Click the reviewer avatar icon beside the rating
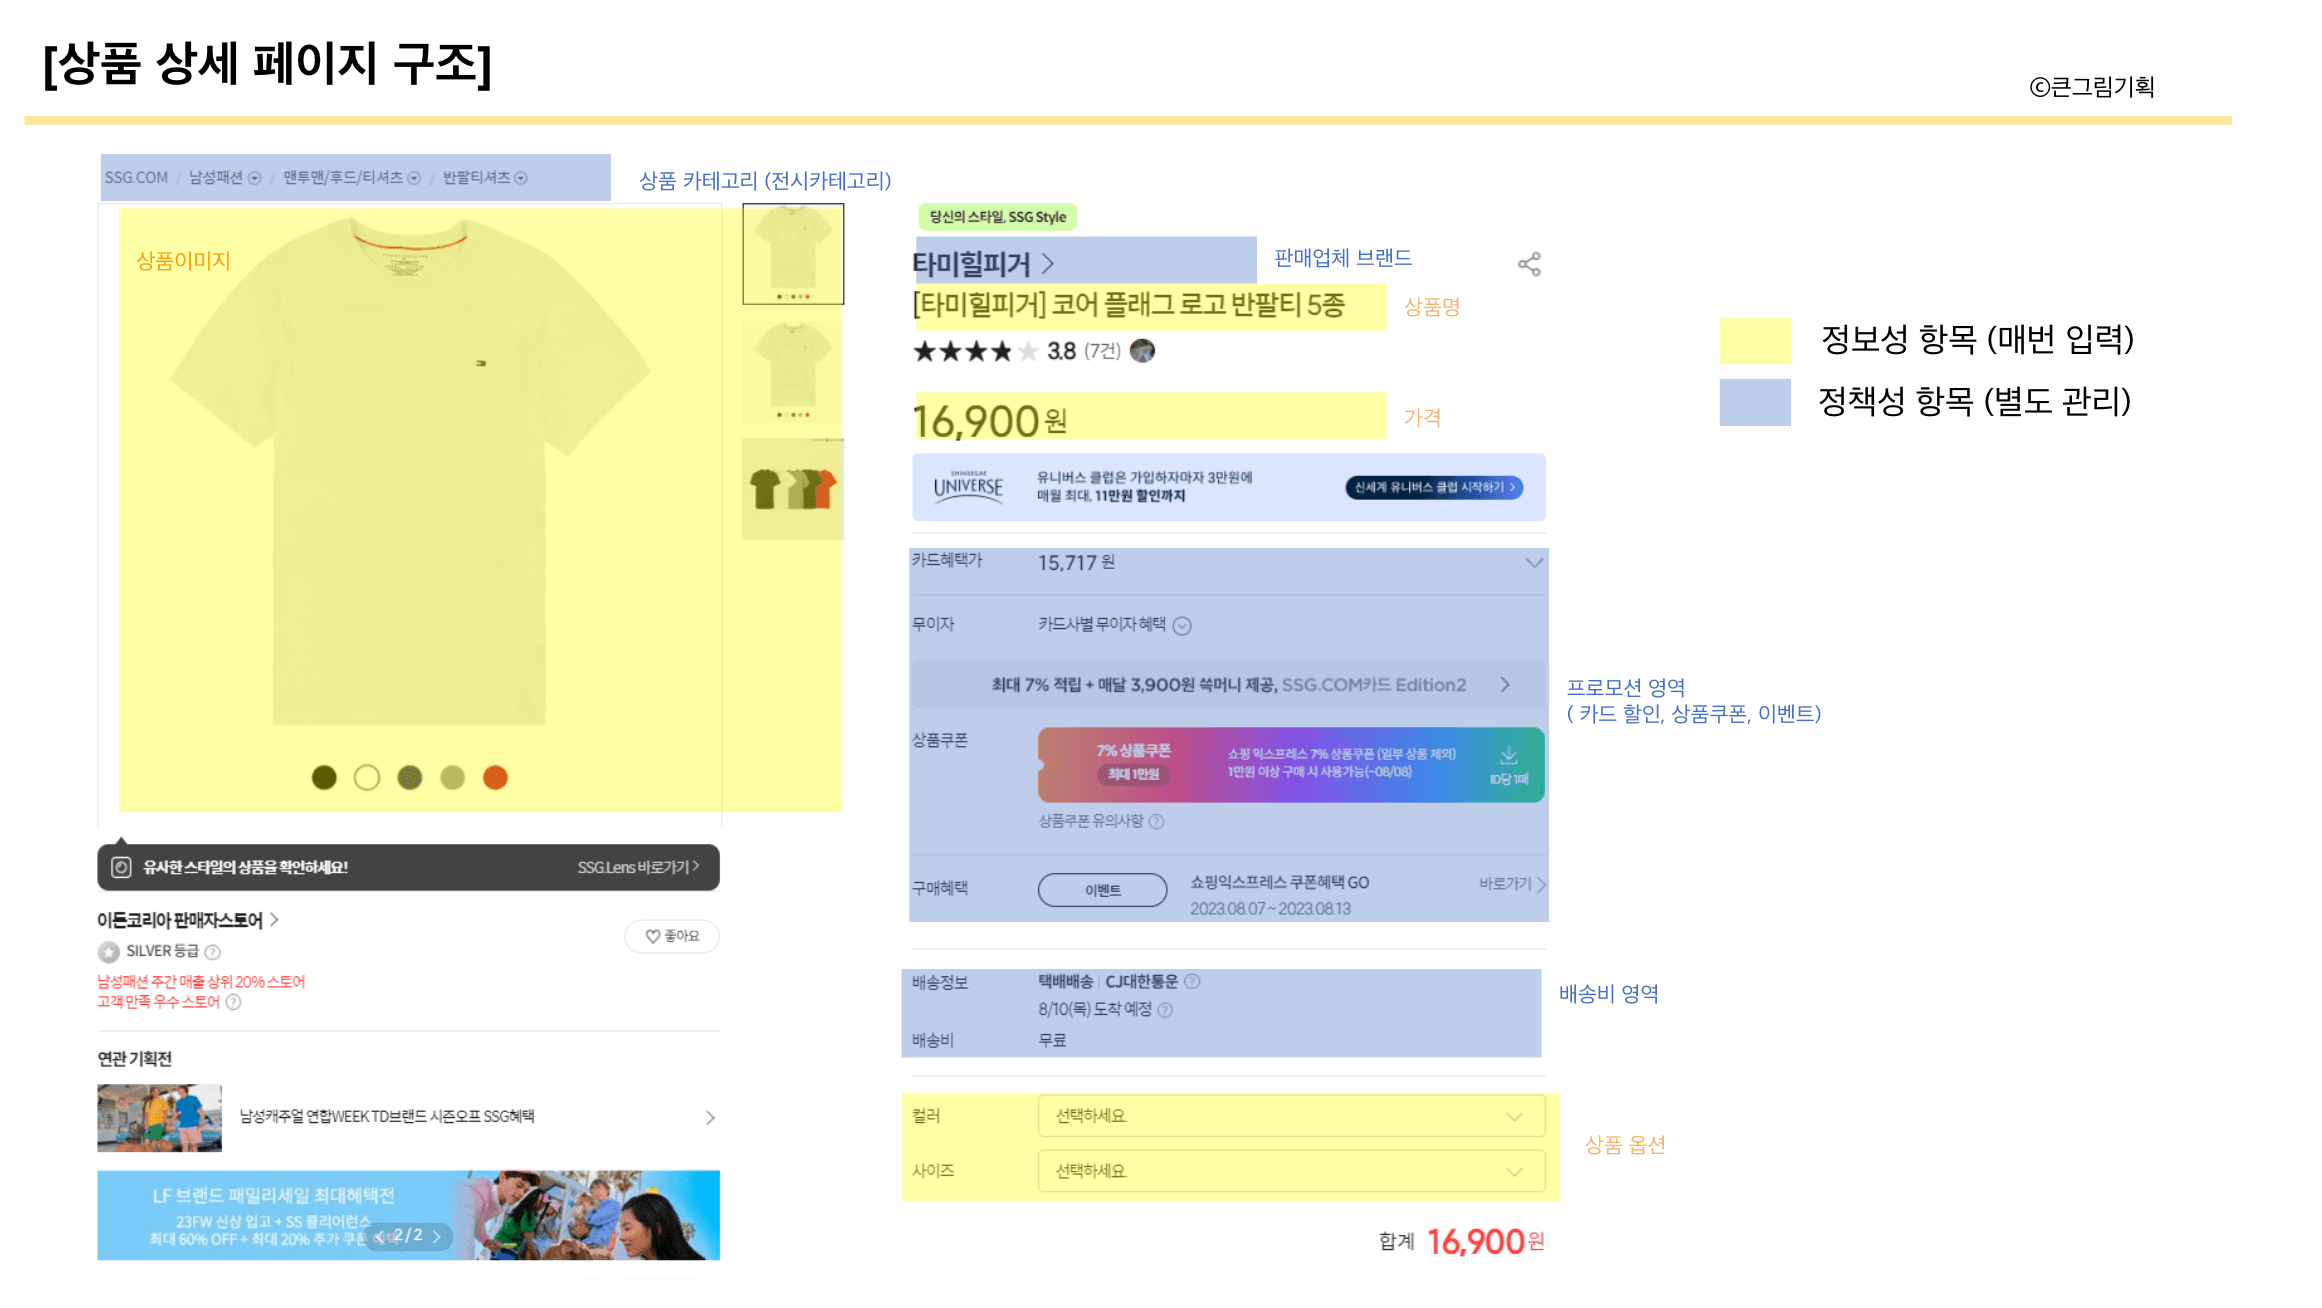 (x=1142, y=351)
